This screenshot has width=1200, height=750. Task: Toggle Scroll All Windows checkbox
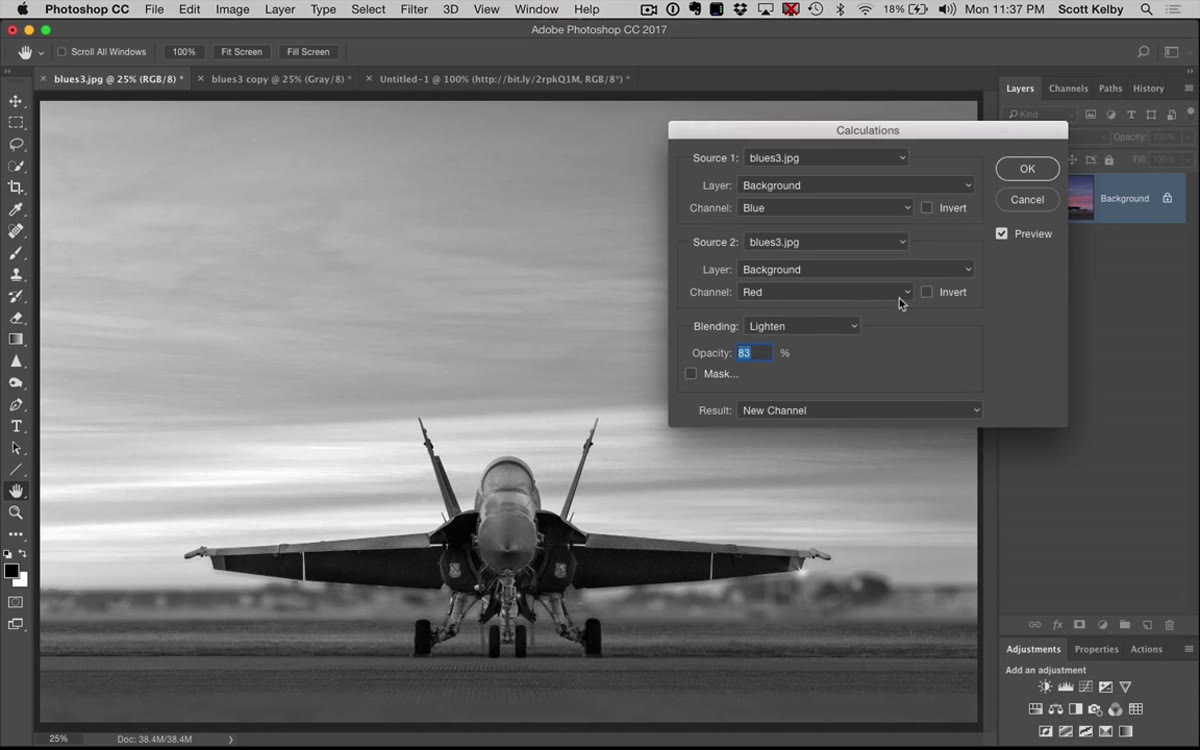click(x=61, y=52)
